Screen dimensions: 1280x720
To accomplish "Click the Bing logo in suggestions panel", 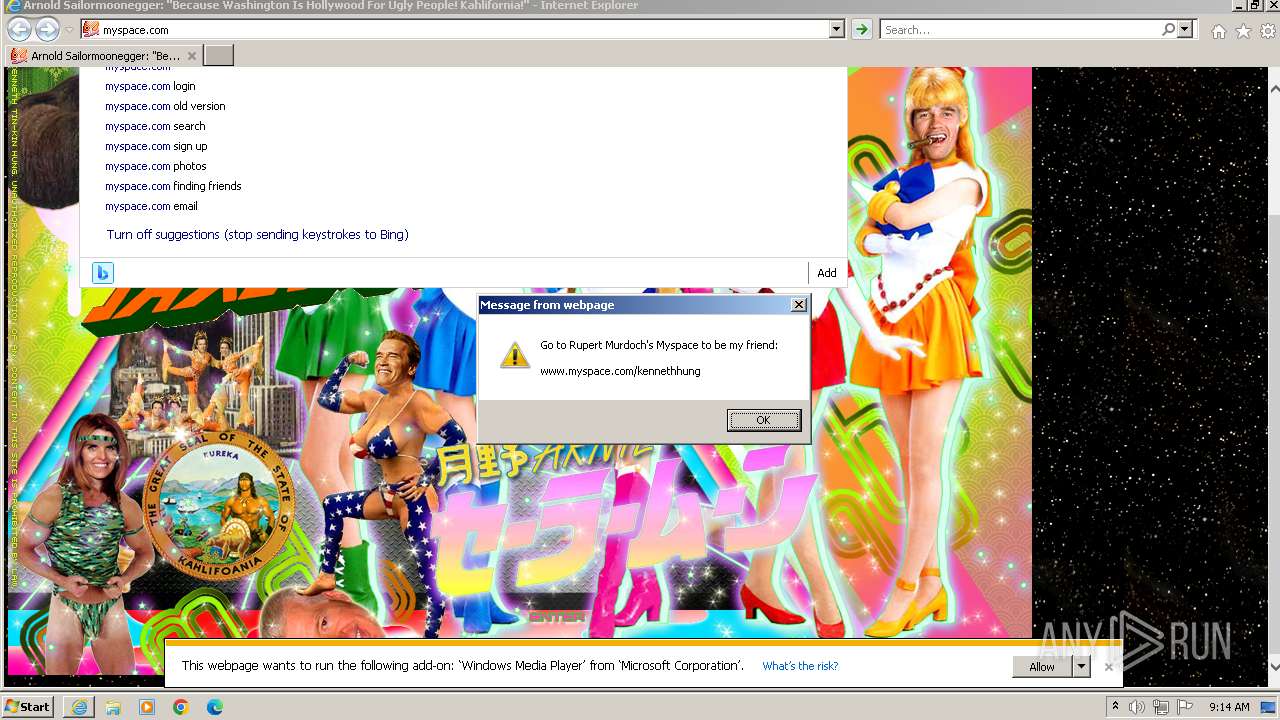I will (103, 273).
